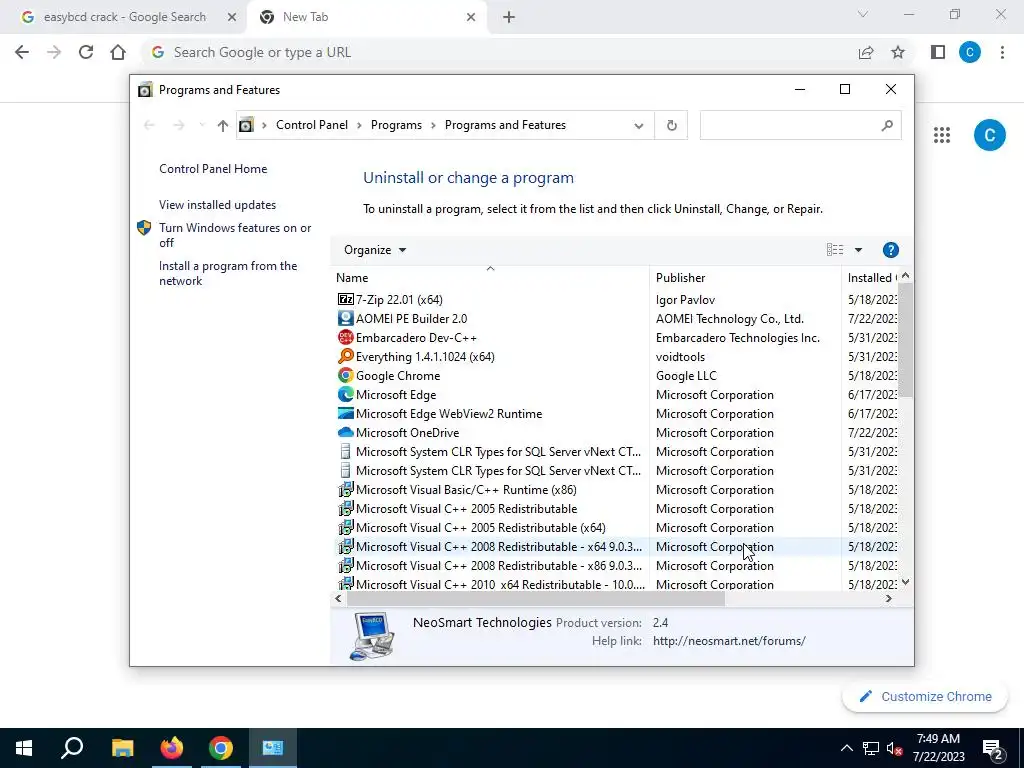This screenshot has height=768, width=1024.
Task: Click the horizontal scrollbar in the program list
Action: [536, 599]
